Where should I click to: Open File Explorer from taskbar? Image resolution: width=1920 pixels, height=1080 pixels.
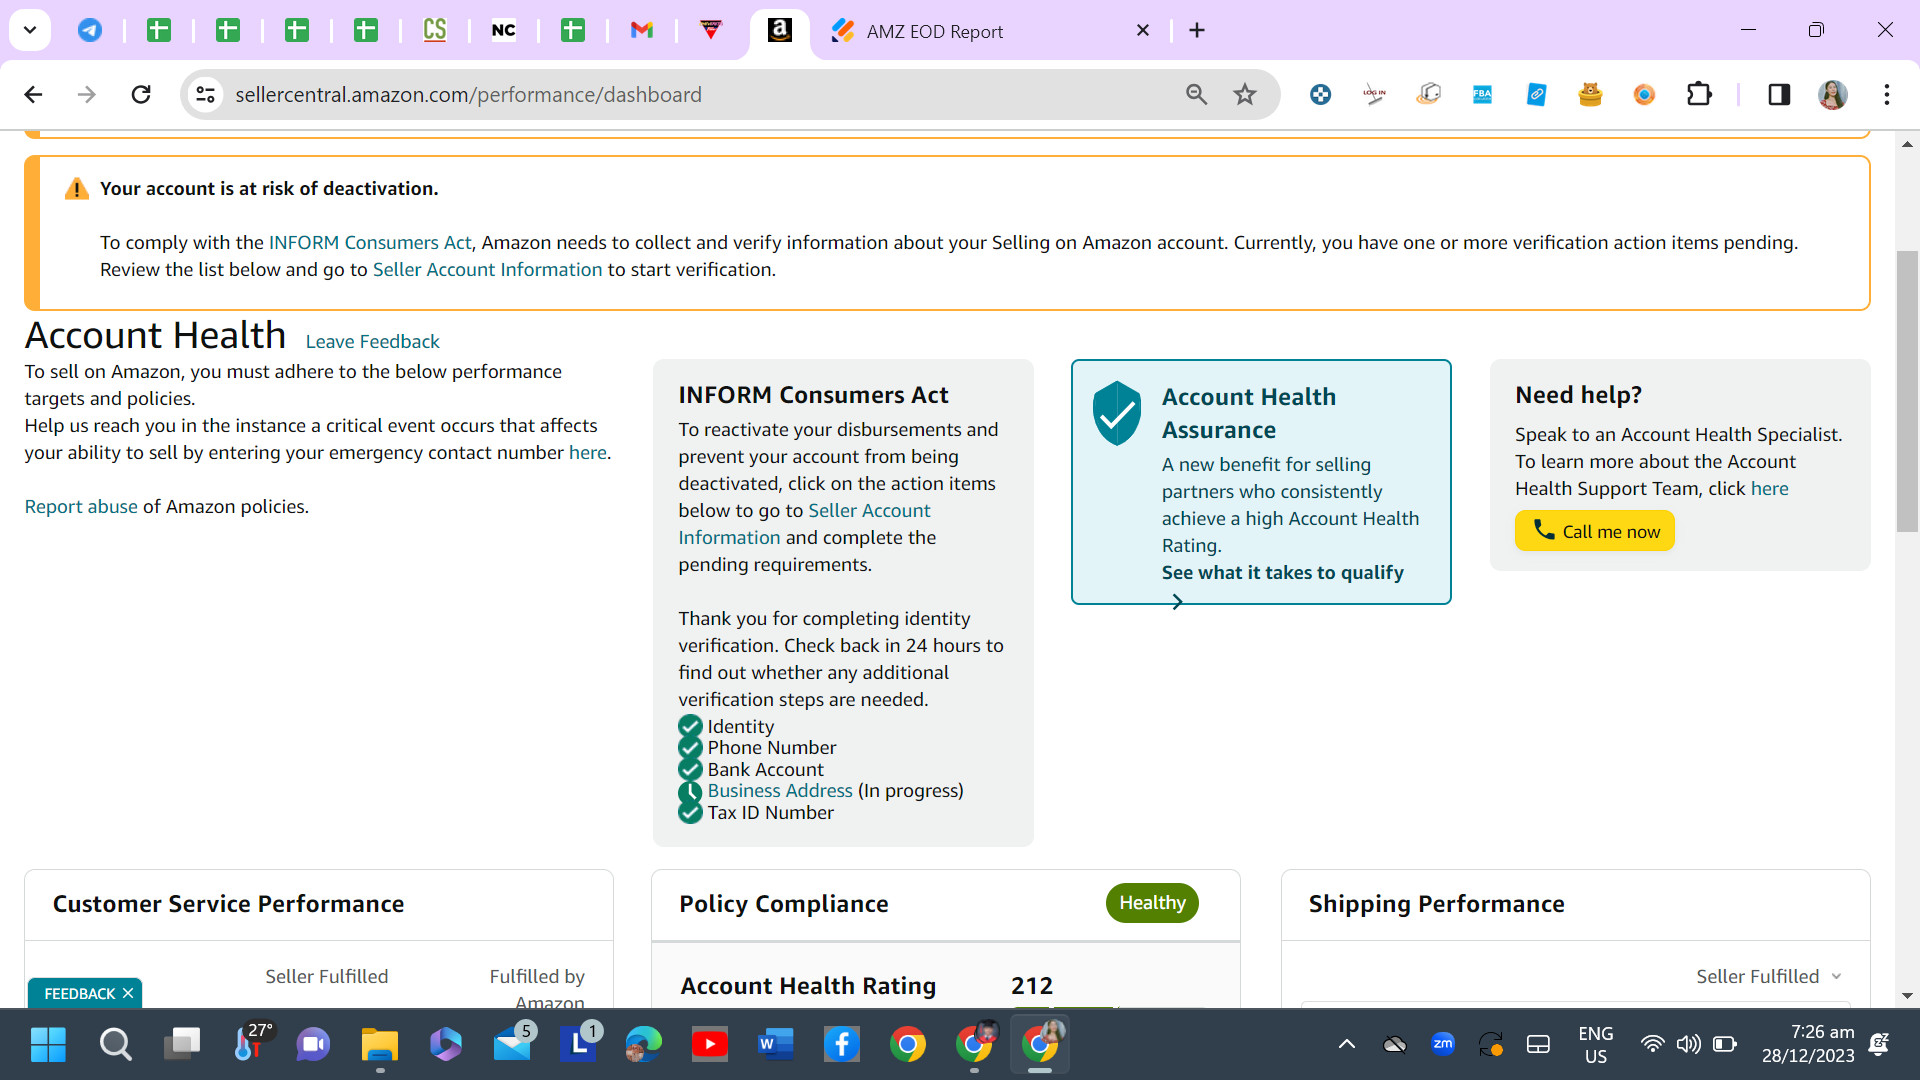tap(380, 1045)
